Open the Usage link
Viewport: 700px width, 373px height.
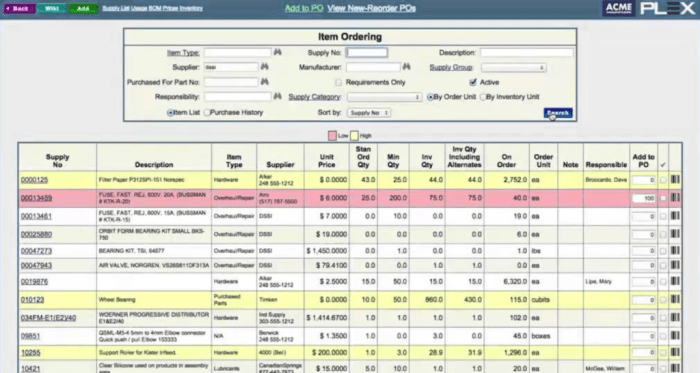click(140, 8)
